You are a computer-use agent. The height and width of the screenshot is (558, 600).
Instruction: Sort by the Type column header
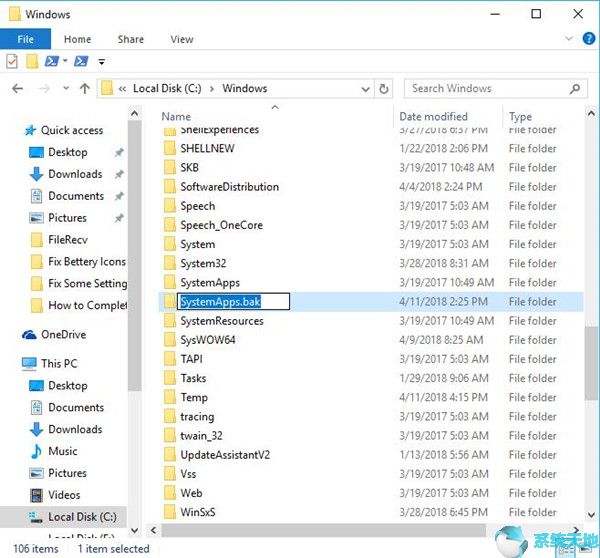[520, 116]
